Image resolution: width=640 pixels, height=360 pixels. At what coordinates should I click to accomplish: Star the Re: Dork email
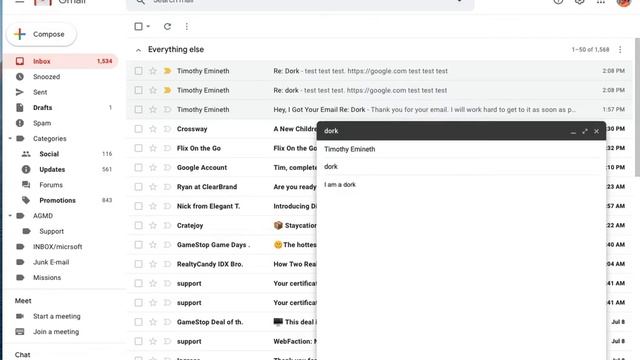pyautogui.click(x=153, y=71)
